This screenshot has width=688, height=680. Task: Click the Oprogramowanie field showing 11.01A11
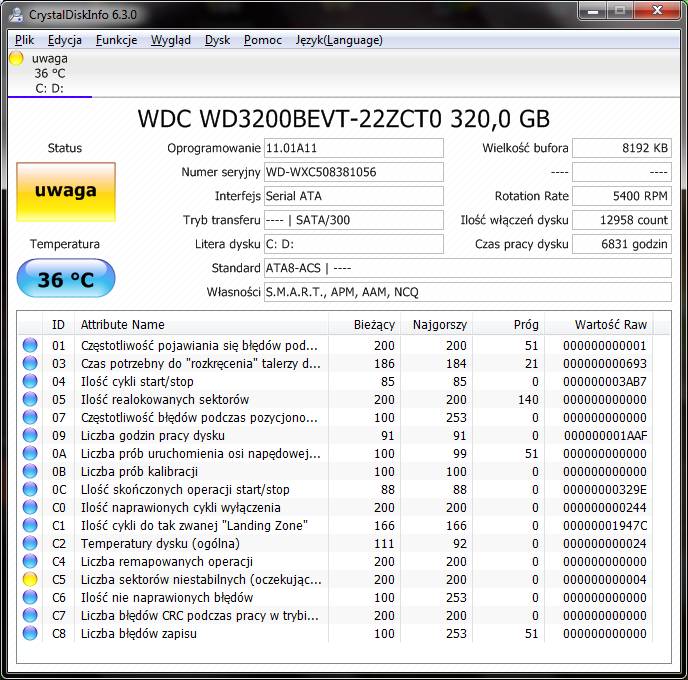point(354,148)
